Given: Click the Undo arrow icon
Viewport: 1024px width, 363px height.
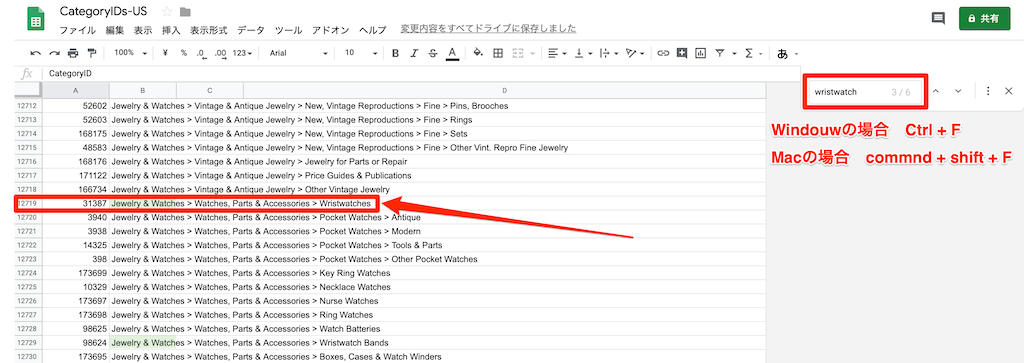Looking at the screenshot, I should (36, 54).
